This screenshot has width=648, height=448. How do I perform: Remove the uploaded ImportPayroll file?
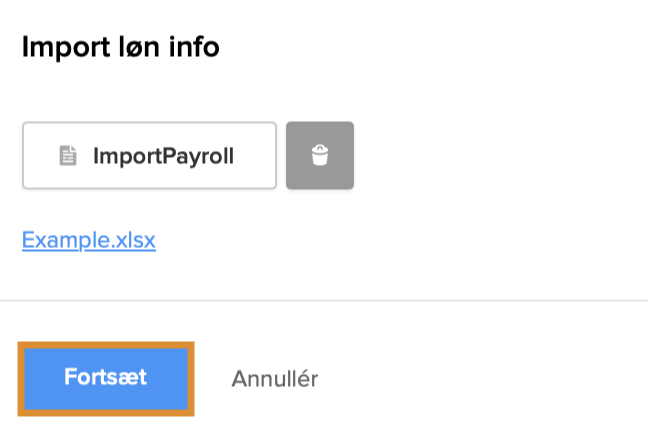[320, 156]
